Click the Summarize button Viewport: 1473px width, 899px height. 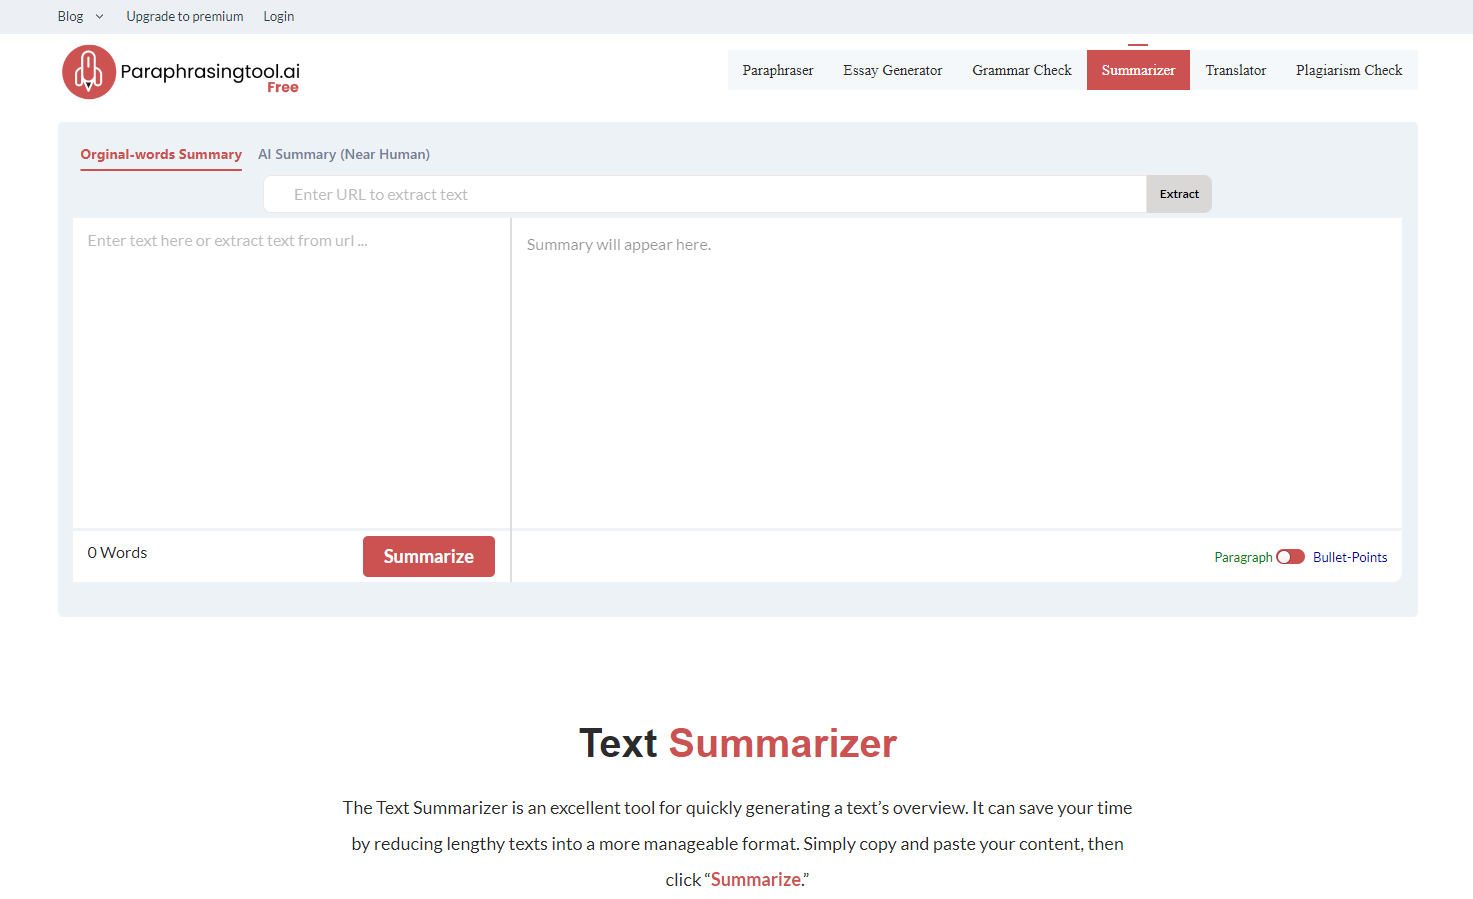tap(429, 557)
